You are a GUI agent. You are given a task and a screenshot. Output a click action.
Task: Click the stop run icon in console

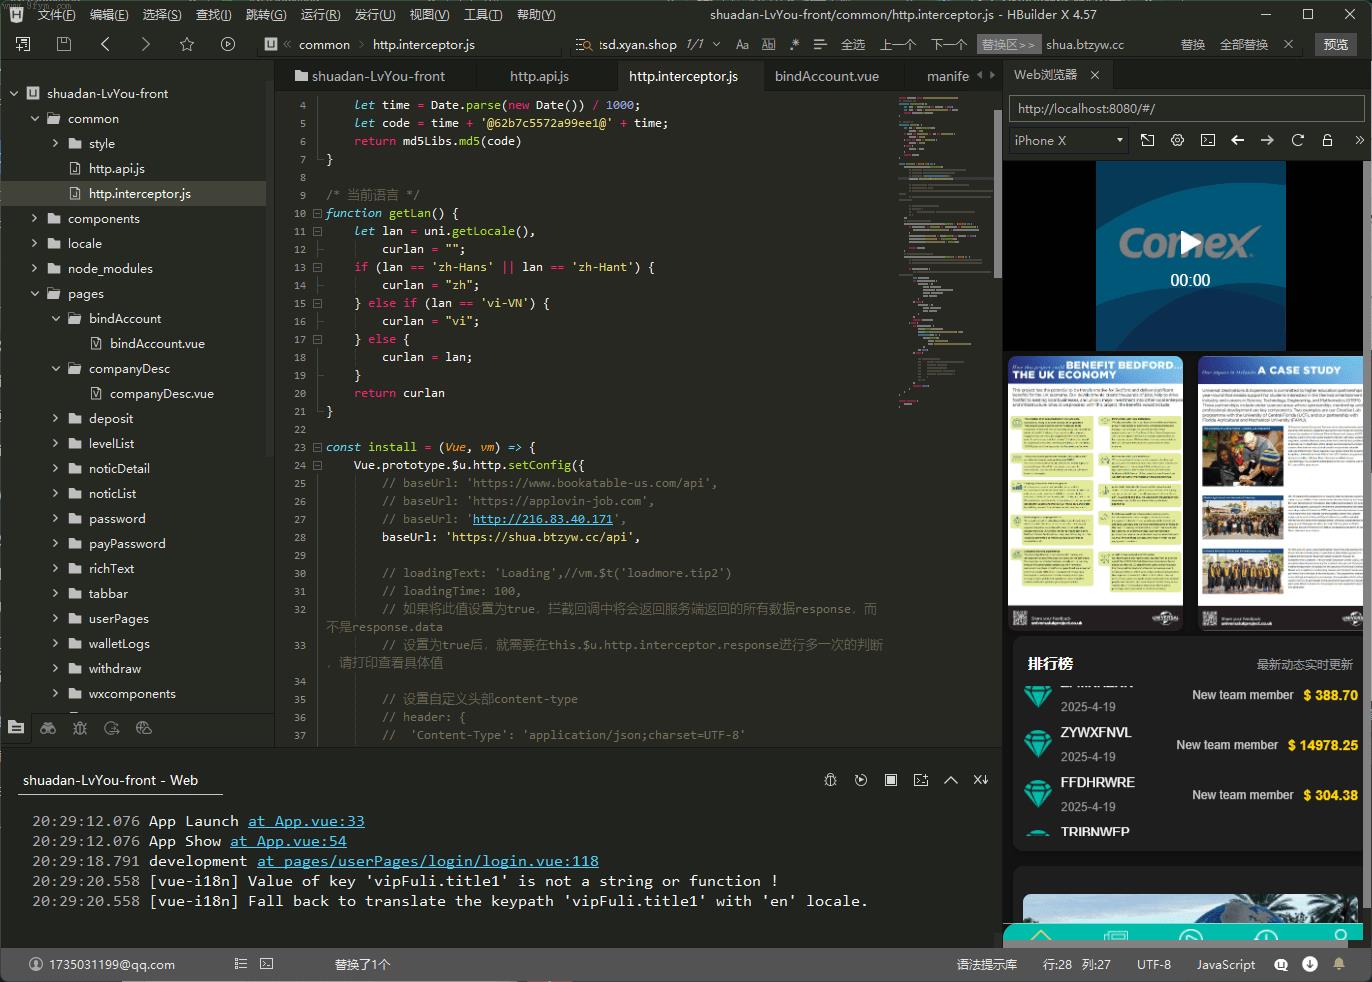coord(890,780)
